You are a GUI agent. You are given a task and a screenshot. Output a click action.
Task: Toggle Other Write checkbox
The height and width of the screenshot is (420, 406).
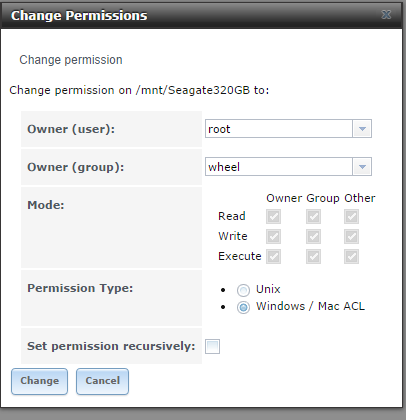(351, 237)
